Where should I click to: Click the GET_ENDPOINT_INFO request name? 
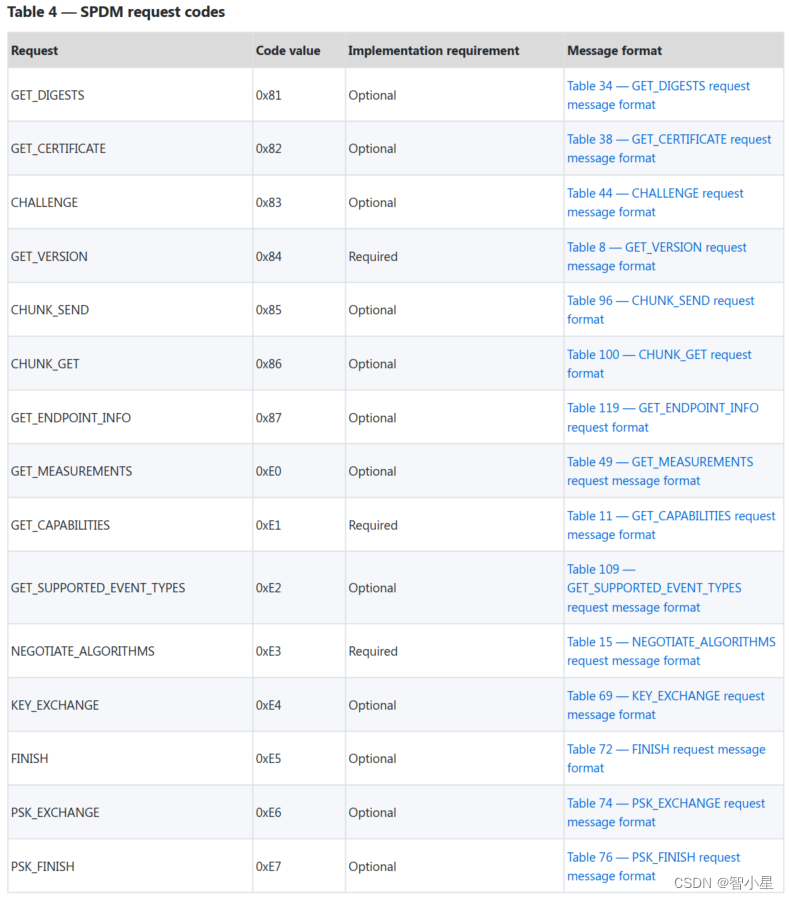pyautogui.click(x=71, y=417)
